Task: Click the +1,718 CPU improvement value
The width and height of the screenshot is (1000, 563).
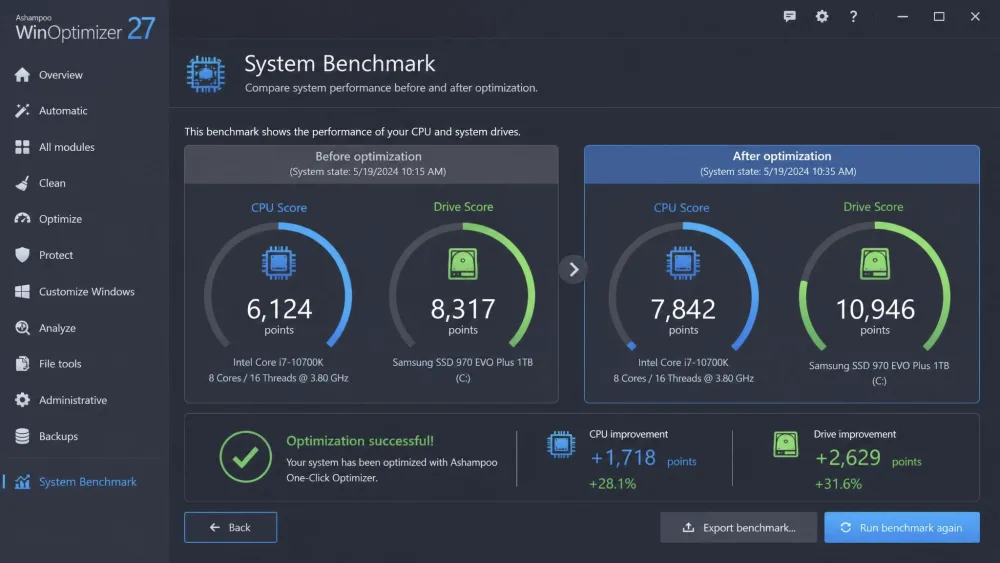Action: click(x=623, y=458)
